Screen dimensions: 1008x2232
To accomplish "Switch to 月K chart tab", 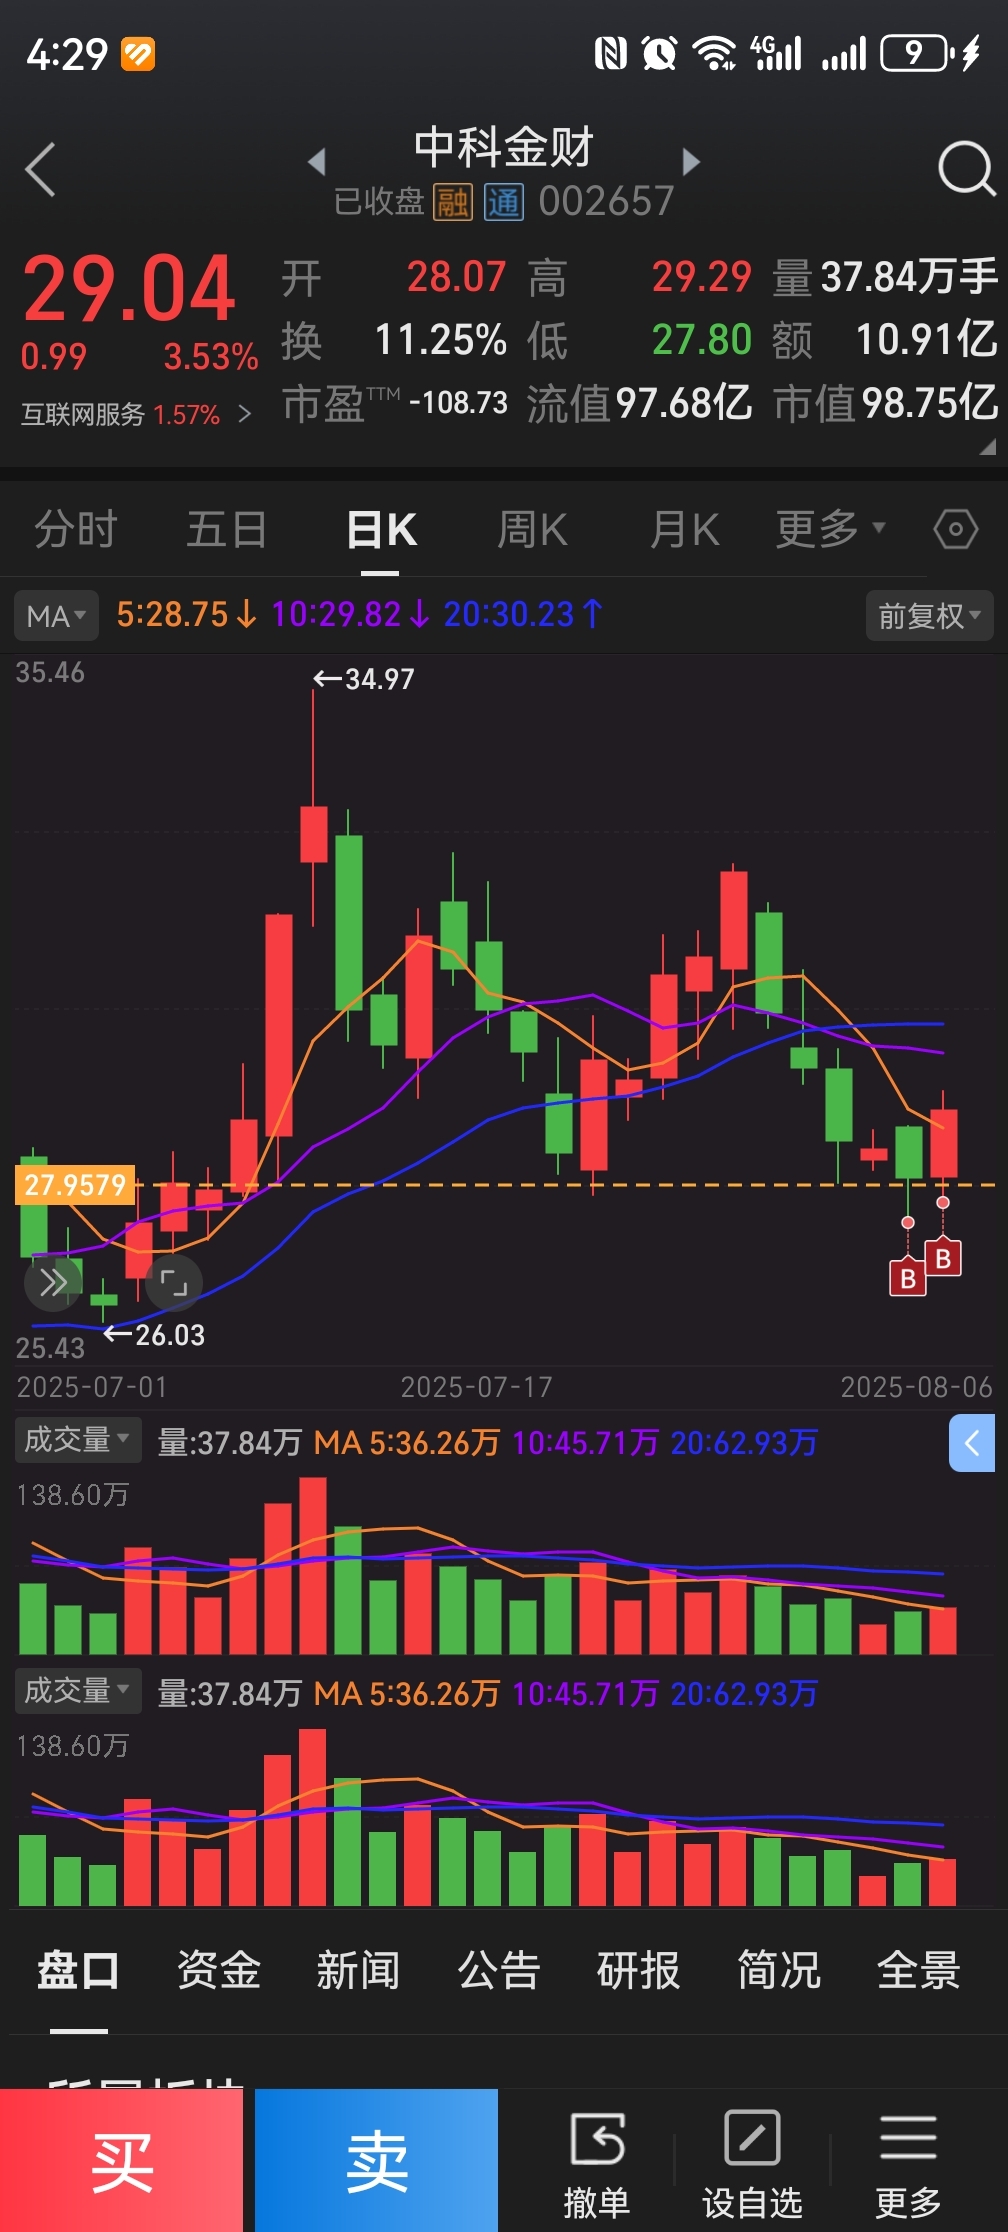I will pyautogui.click(x=684, y=529).
